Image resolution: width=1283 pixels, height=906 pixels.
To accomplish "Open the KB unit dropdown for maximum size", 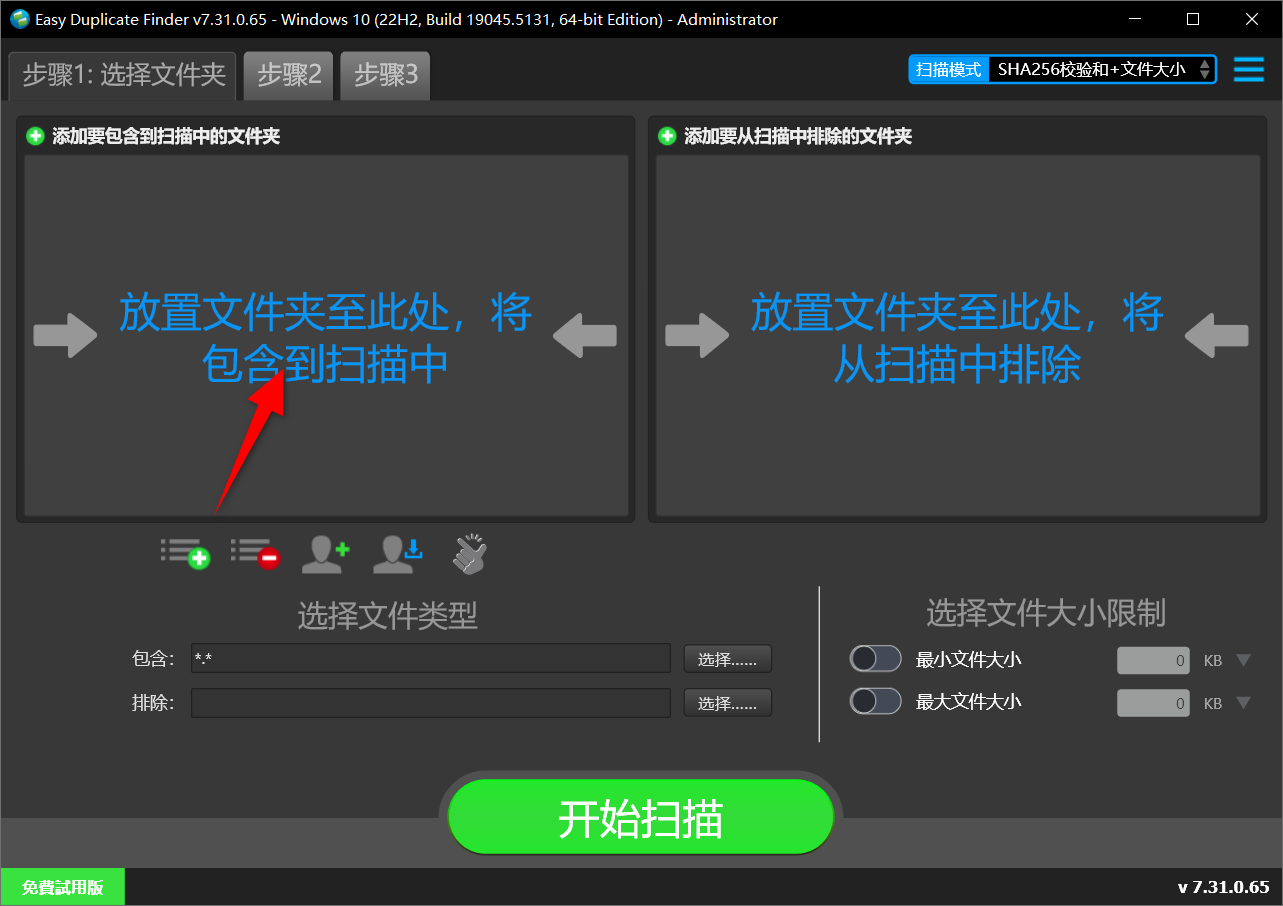I will (x=1244, y=703).
